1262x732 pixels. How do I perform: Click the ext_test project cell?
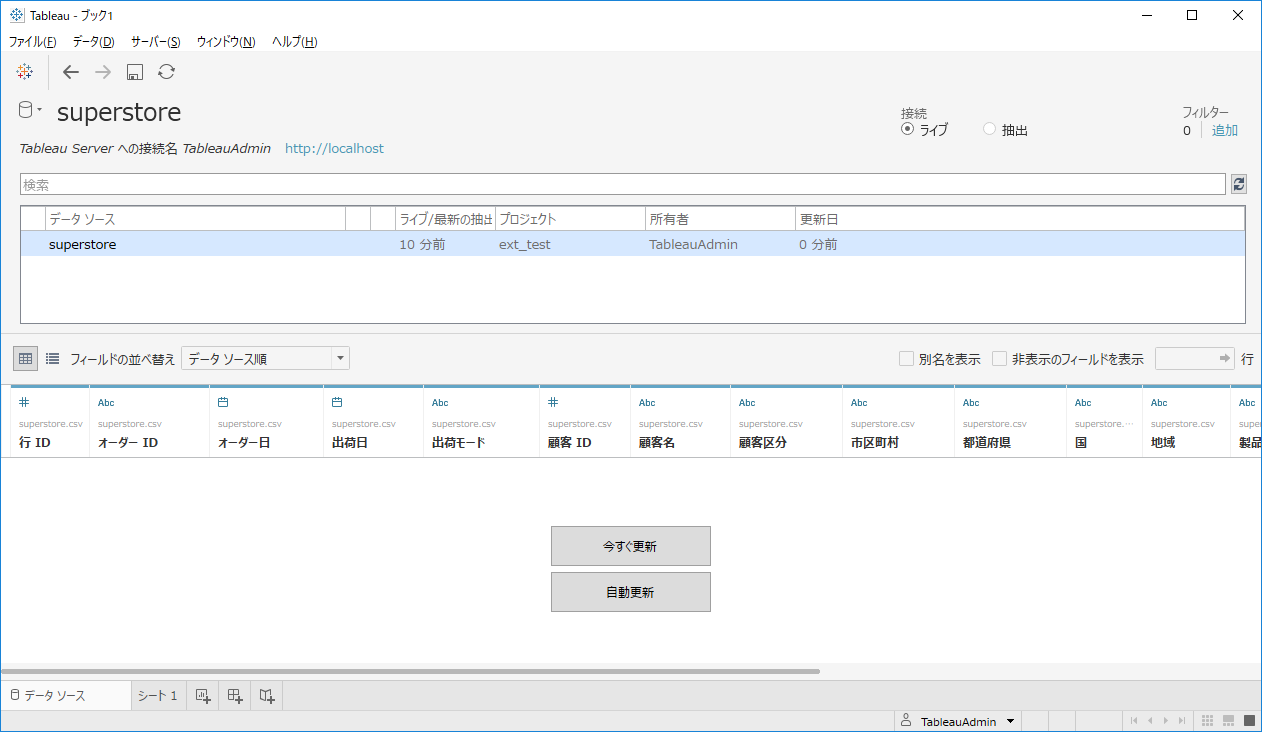pyautogui.click(x=525, y=244)
